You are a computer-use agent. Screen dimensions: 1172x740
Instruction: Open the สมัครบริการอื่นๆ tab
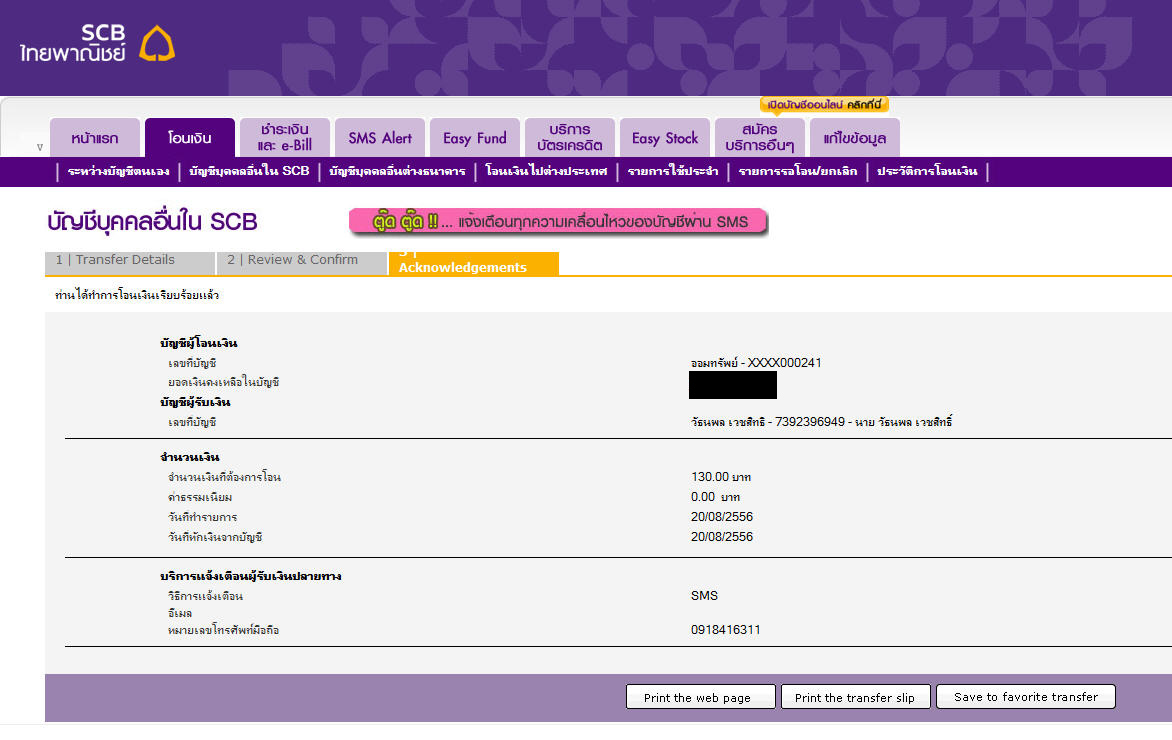(759, 138)
